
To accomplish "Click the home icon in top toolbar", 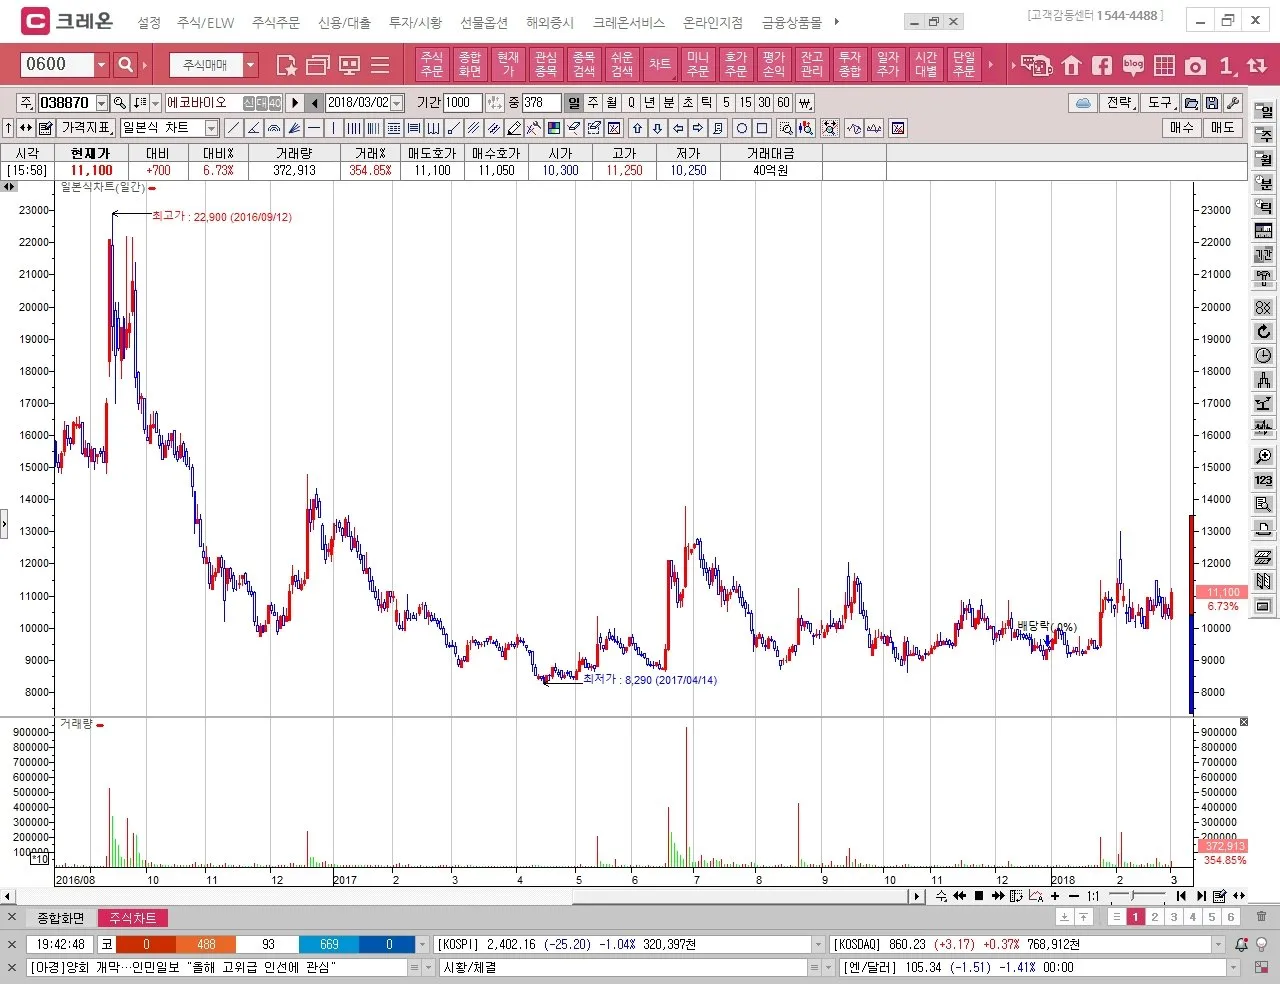I will point(1072,66).
